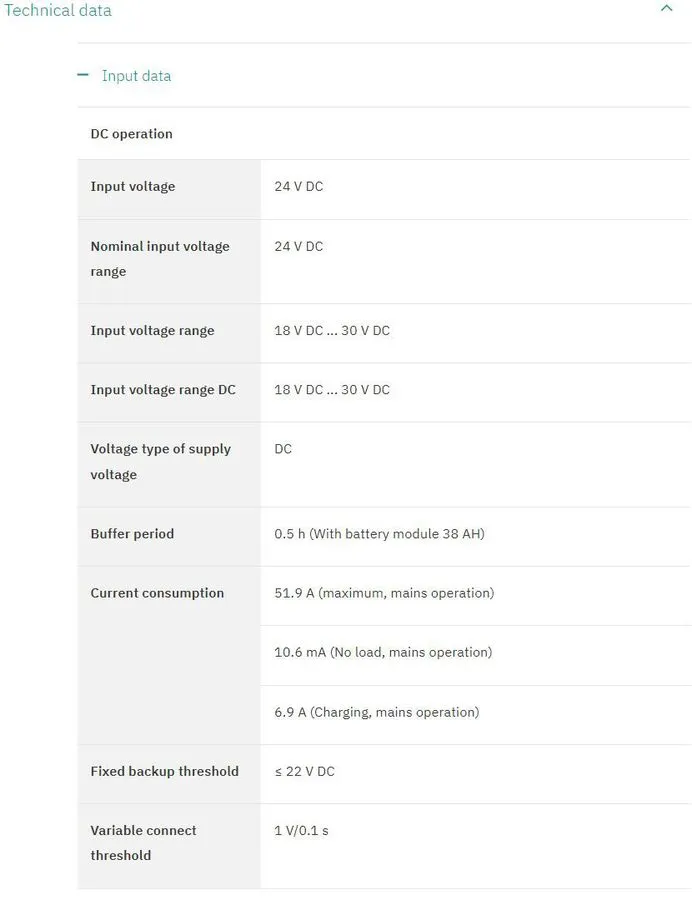Select the Nominal input voltage range label
The width and height of the screenshot is (692, 900).
[160, 259]
